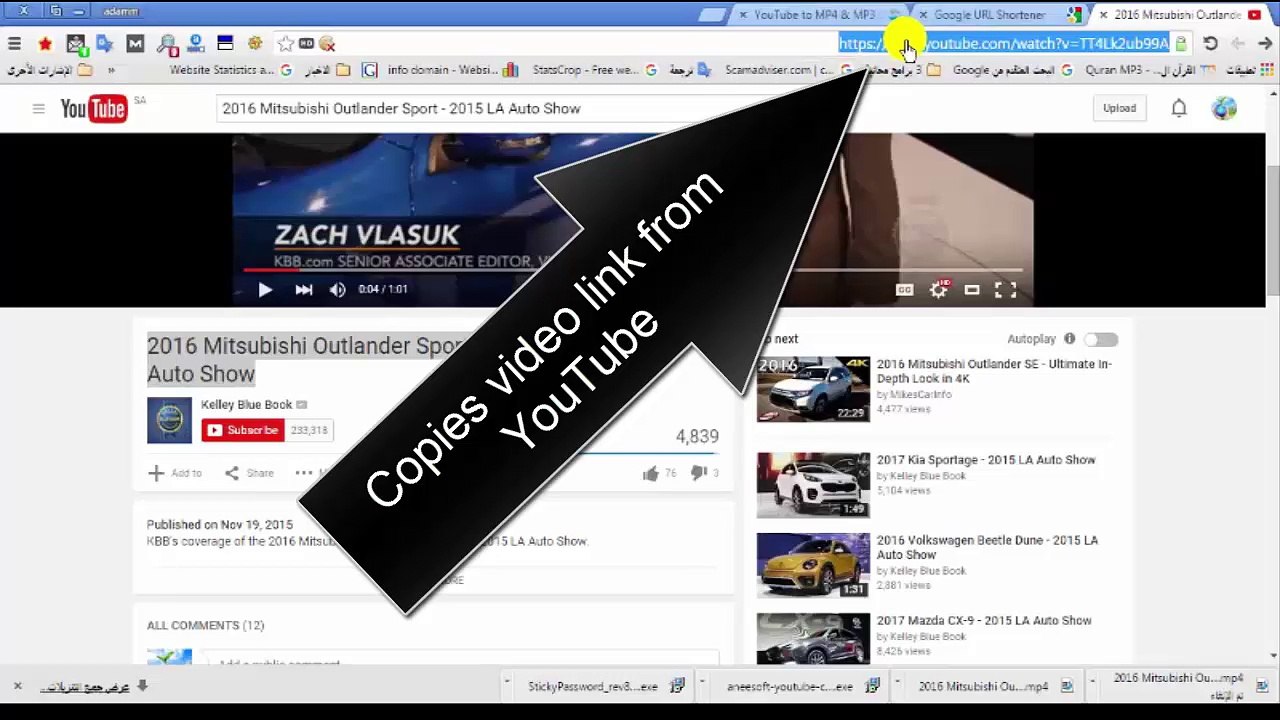The height and width of the screenshot is (720, 1280).
Task: Open the Google Translate extension icon
Action: pyautogui.click(x=105, y=44)
